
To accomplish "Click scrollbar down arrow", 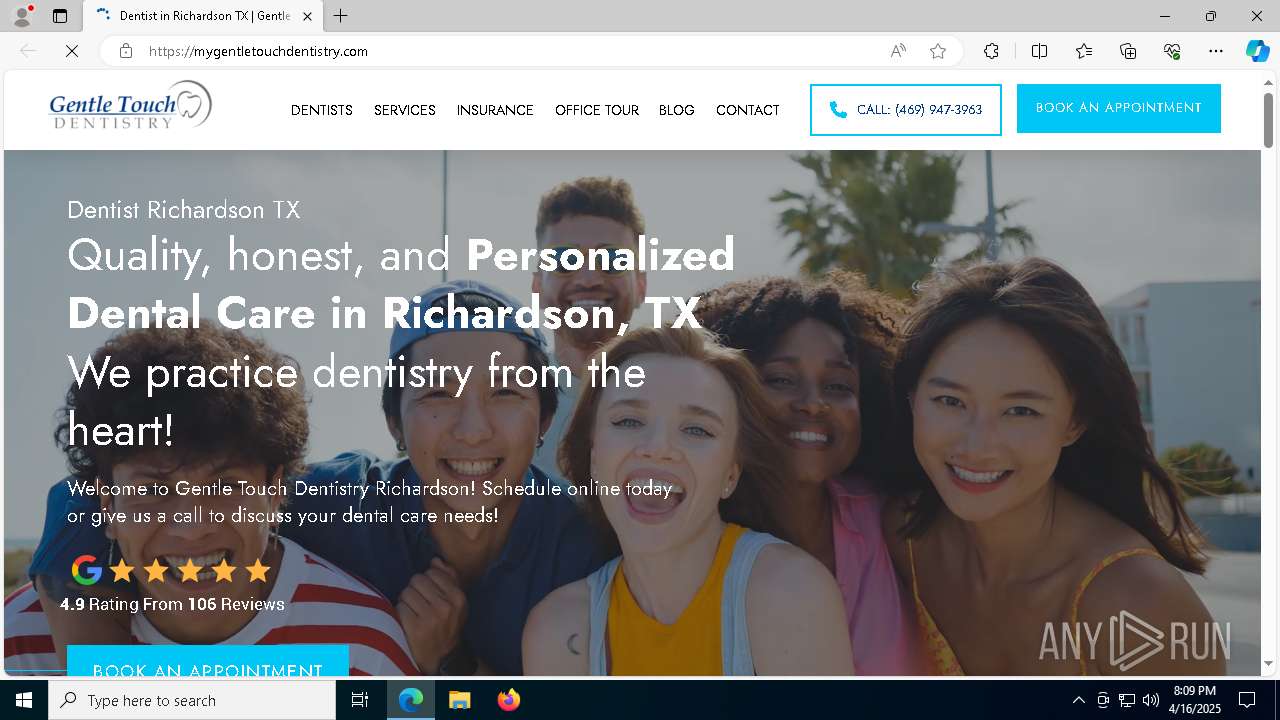I will (1268, 664).
